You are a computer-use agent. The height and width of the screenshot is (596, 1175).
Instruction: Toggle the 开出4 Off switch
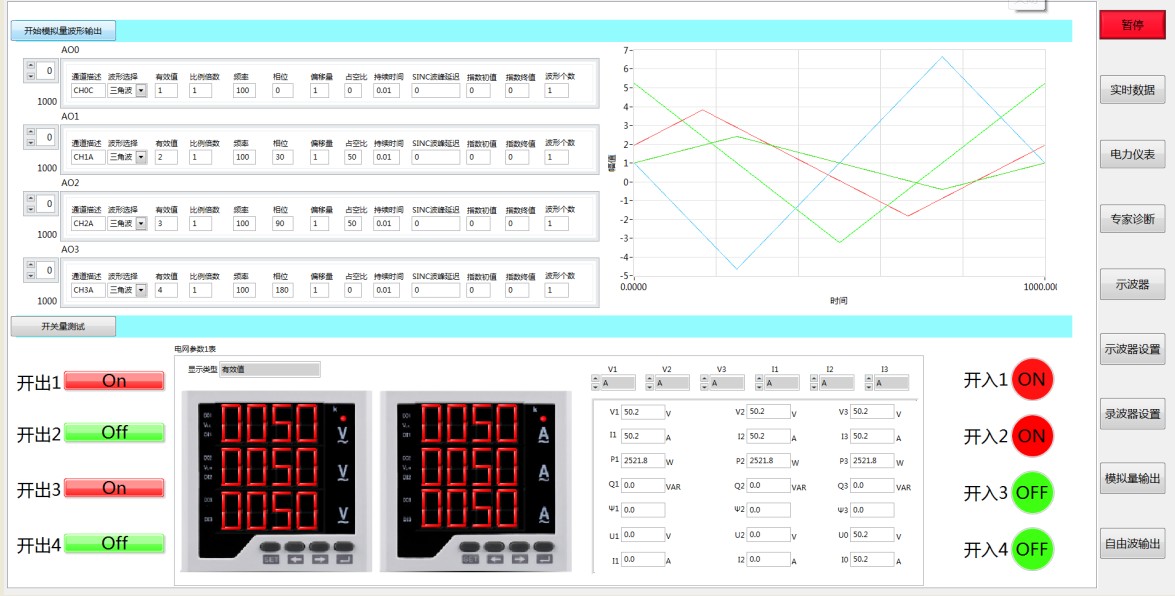[x=114, y=544]
